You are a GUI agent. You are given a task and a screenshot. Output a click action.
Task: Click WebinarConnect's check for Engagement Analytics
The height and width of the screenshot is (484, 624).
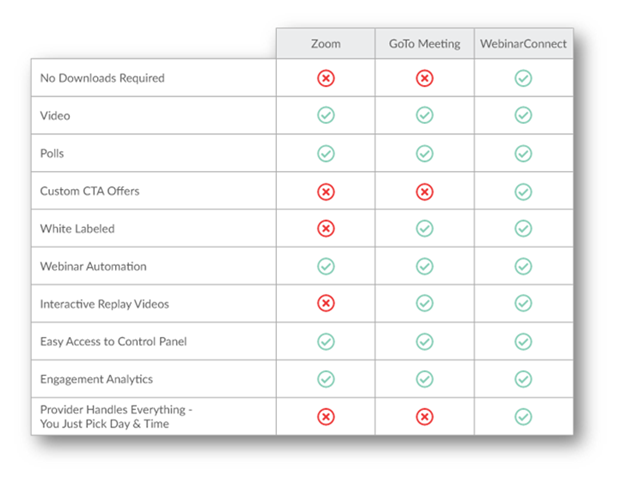(x=523, y=379)
